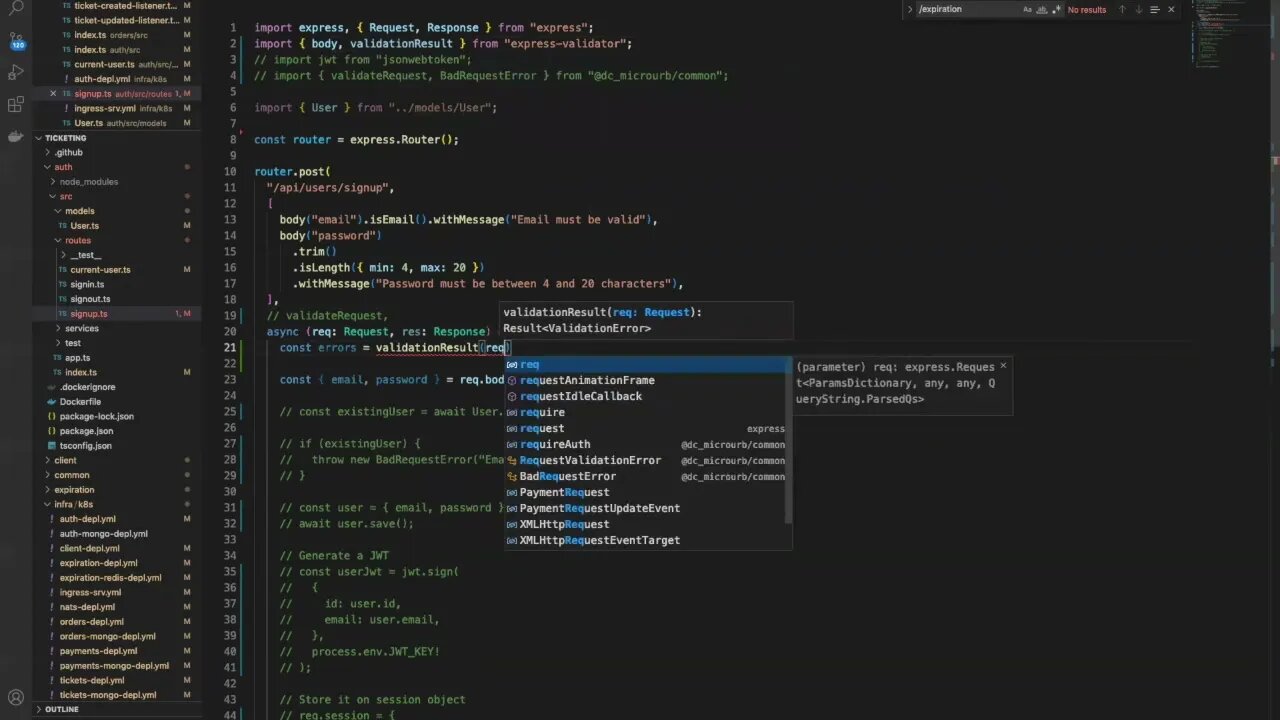Select requestIdleCallback suggestion
The width and height of the screenshot is (1280, 720).
point(646,396)
